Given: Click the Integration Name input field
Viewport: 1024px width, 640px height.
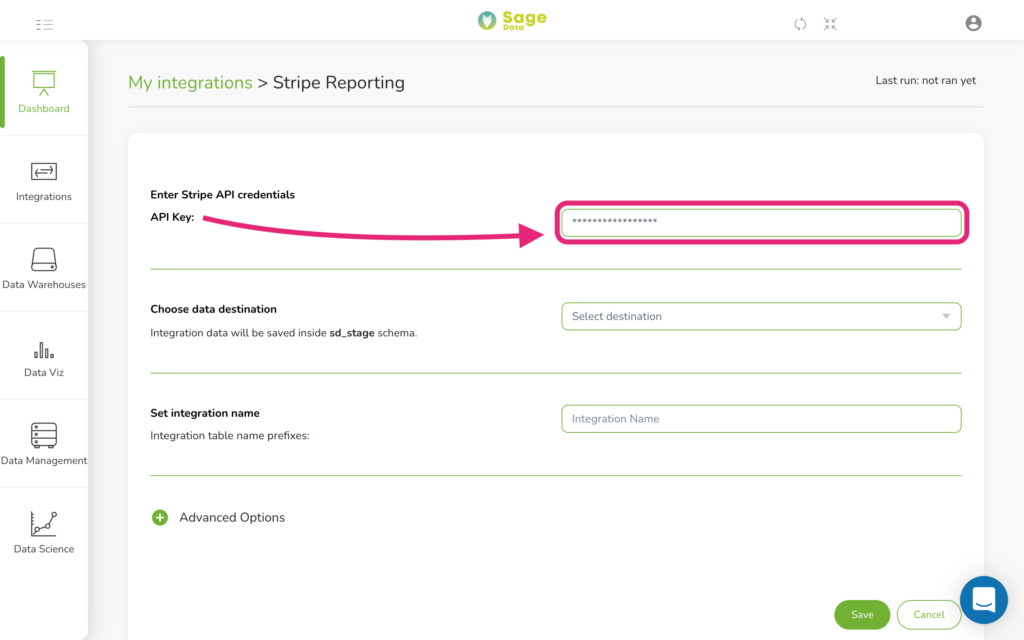Looking at the screenshot, I should 761,419.
